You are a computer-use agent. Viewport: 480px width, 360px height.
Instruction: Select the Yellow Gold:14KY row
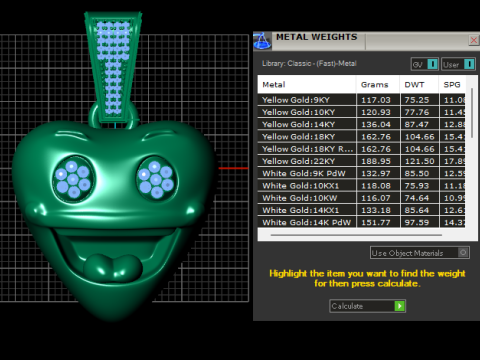[x=361, y=124]
